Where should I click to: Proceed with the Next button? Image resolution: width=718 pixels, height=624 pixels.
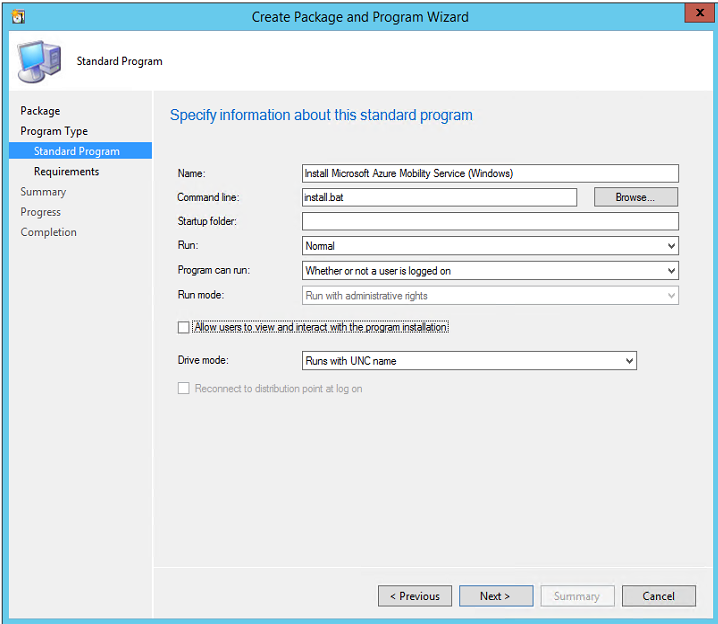tap(496, 596)
